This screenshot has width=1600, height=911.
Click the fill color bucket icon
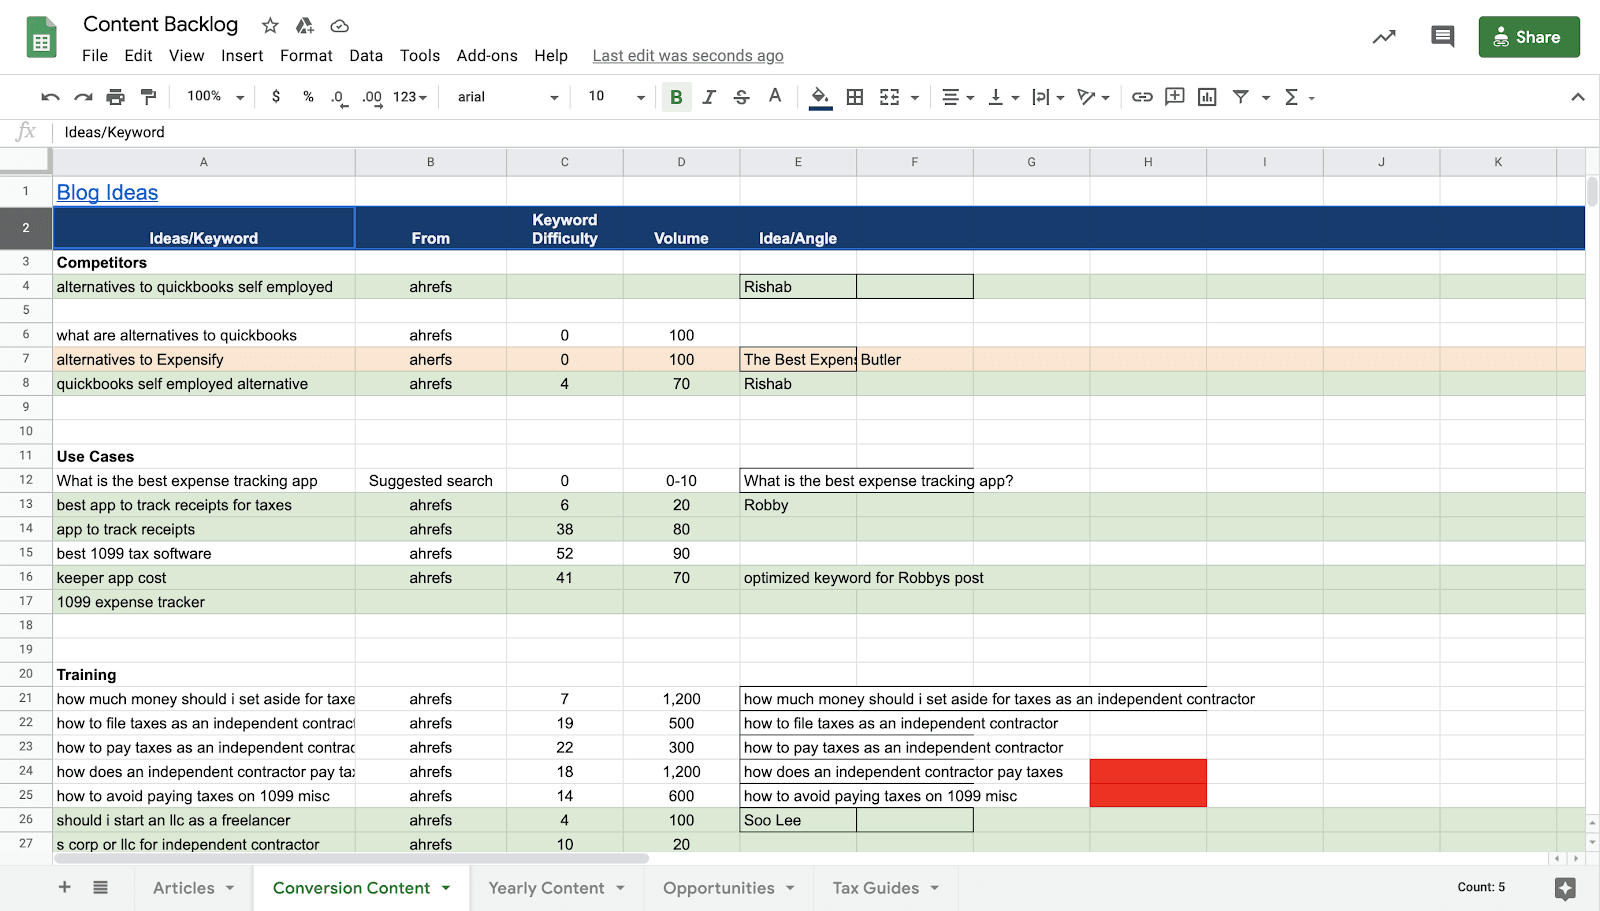[820, 97]
